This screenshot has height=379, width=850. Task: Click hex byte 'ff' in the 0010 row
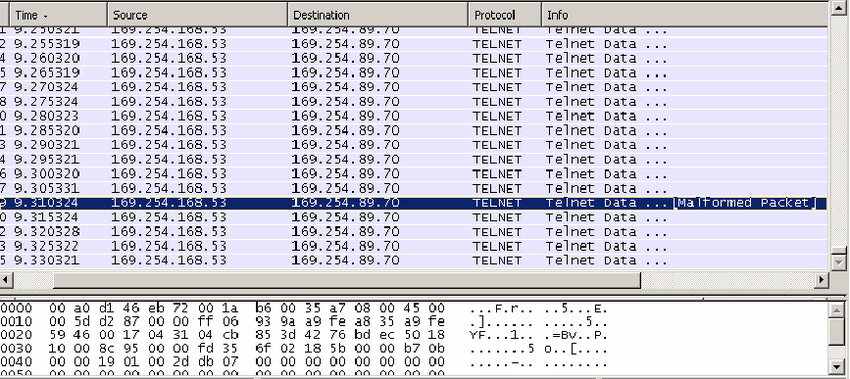point(205,322)
